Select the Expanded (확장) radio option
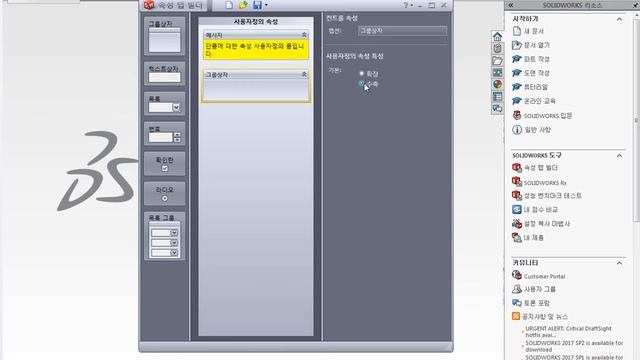Image resolution: width=640 pixels, height=360 pixels. pyautogui.click(x=361, y=73)
